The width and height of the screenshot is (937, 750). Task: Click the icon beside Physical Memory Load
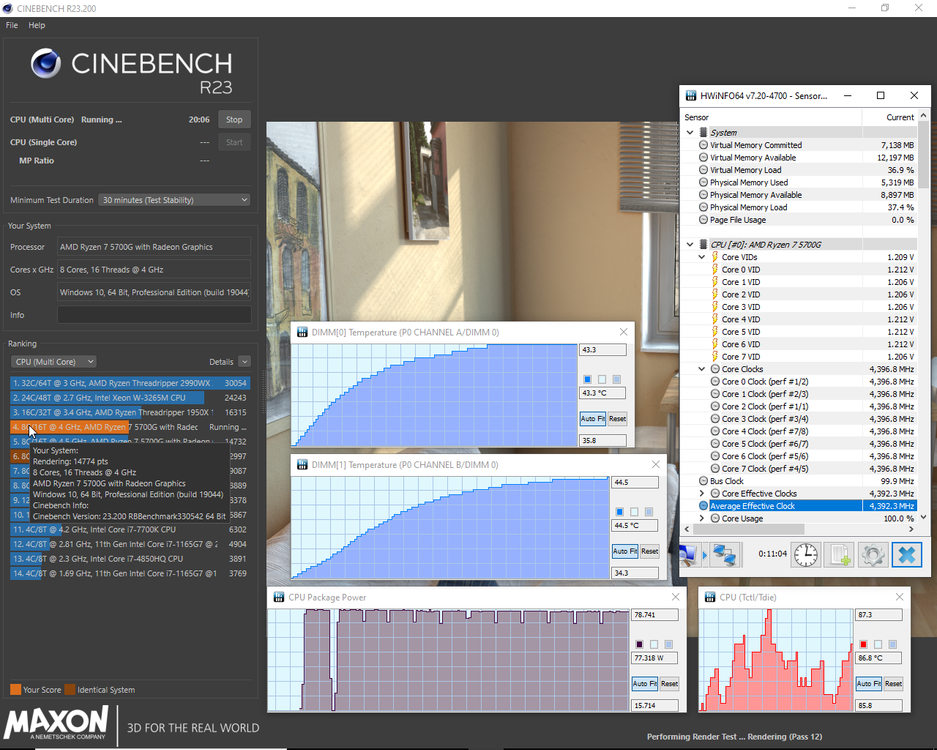[703, 207]
